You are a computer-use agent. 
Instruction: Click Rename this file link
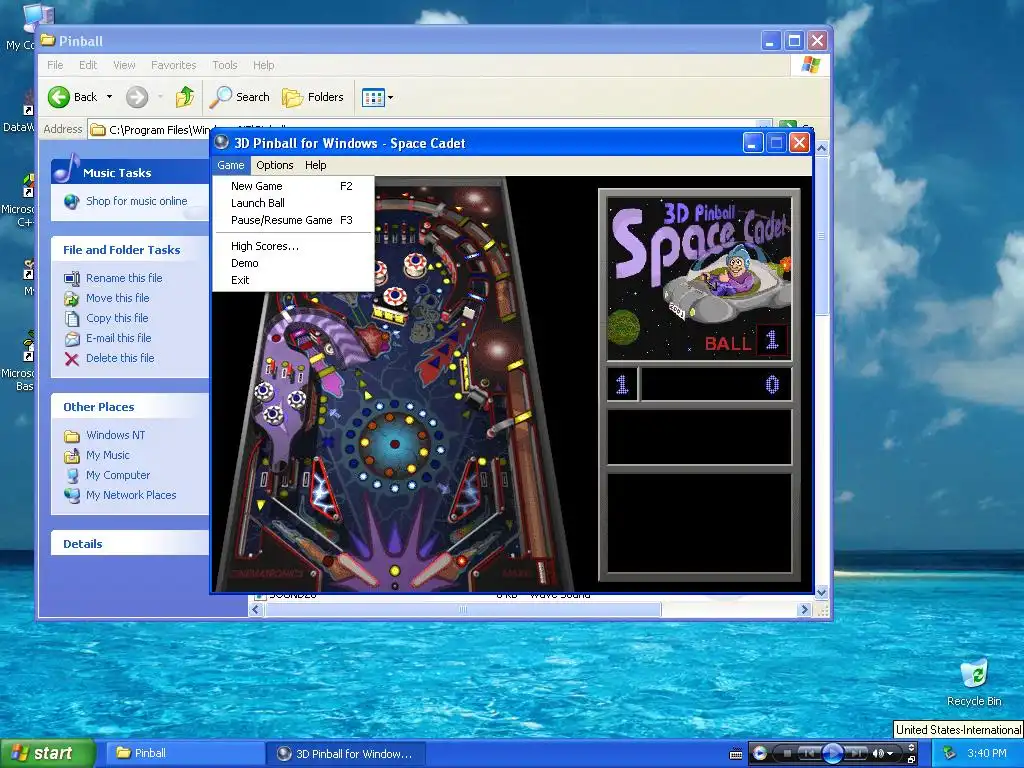tap(124, 278)
